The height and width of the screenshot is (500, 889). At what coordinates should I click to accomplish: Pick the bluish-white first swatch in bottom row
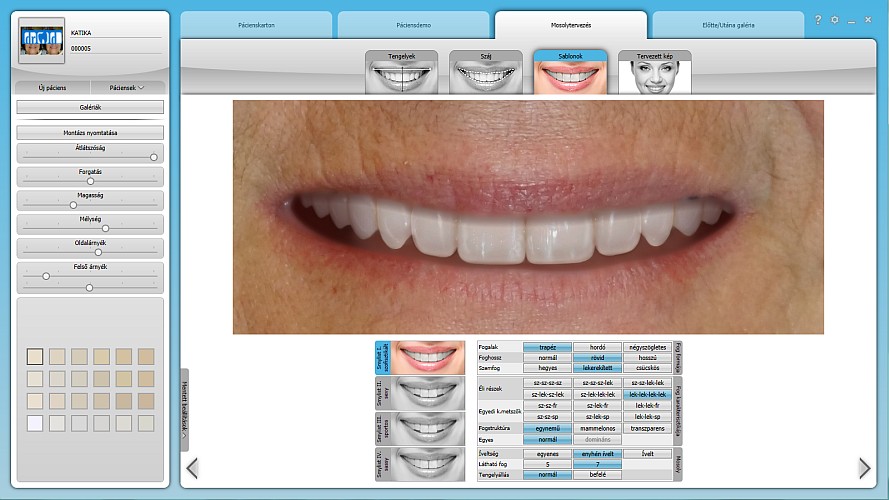pyautogui.click(x=35, y=423)
